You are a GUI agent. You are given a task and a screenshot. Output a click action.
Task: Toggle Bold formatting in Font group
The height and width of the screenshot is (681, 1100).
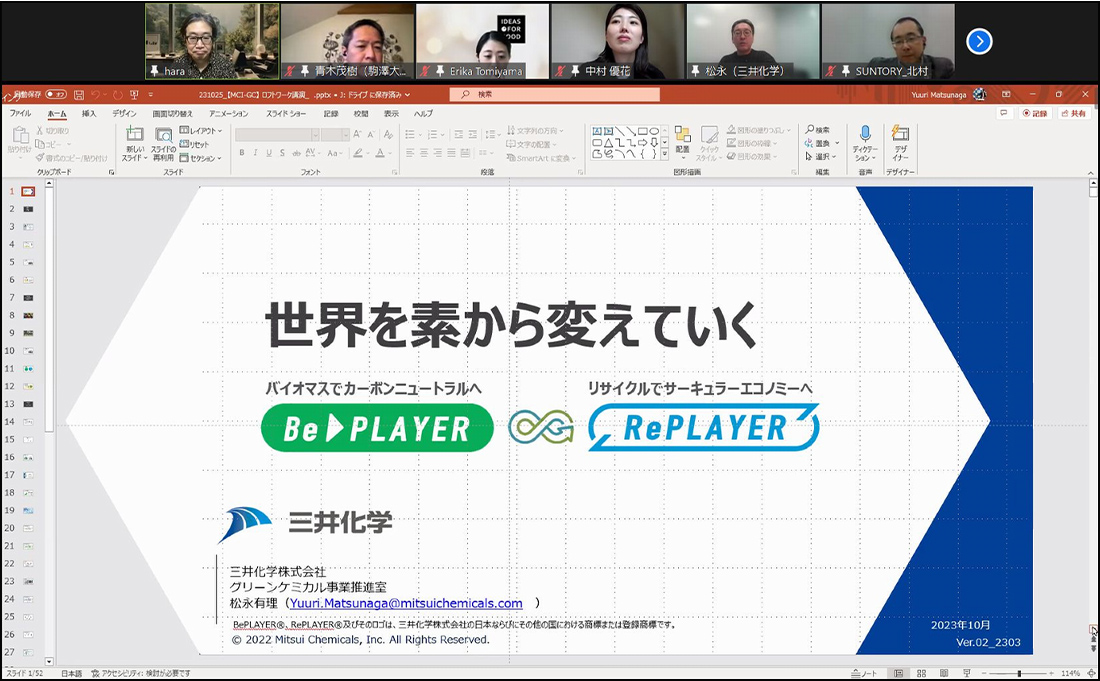click(242, 153)
